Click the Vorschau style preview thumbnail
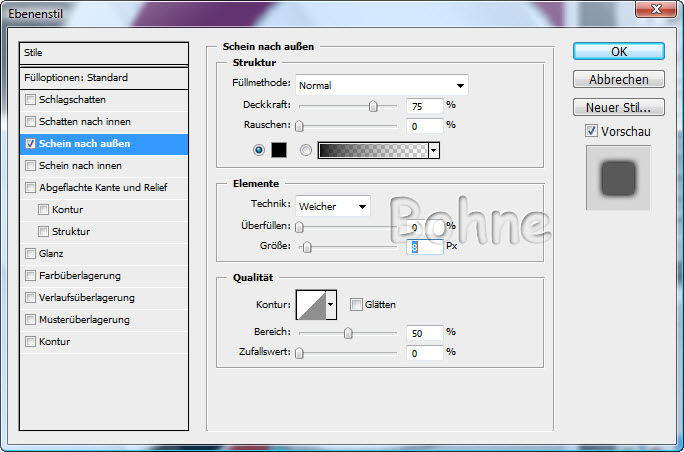Viewport: 684px width, 452px height. click(x=618, y=177)
